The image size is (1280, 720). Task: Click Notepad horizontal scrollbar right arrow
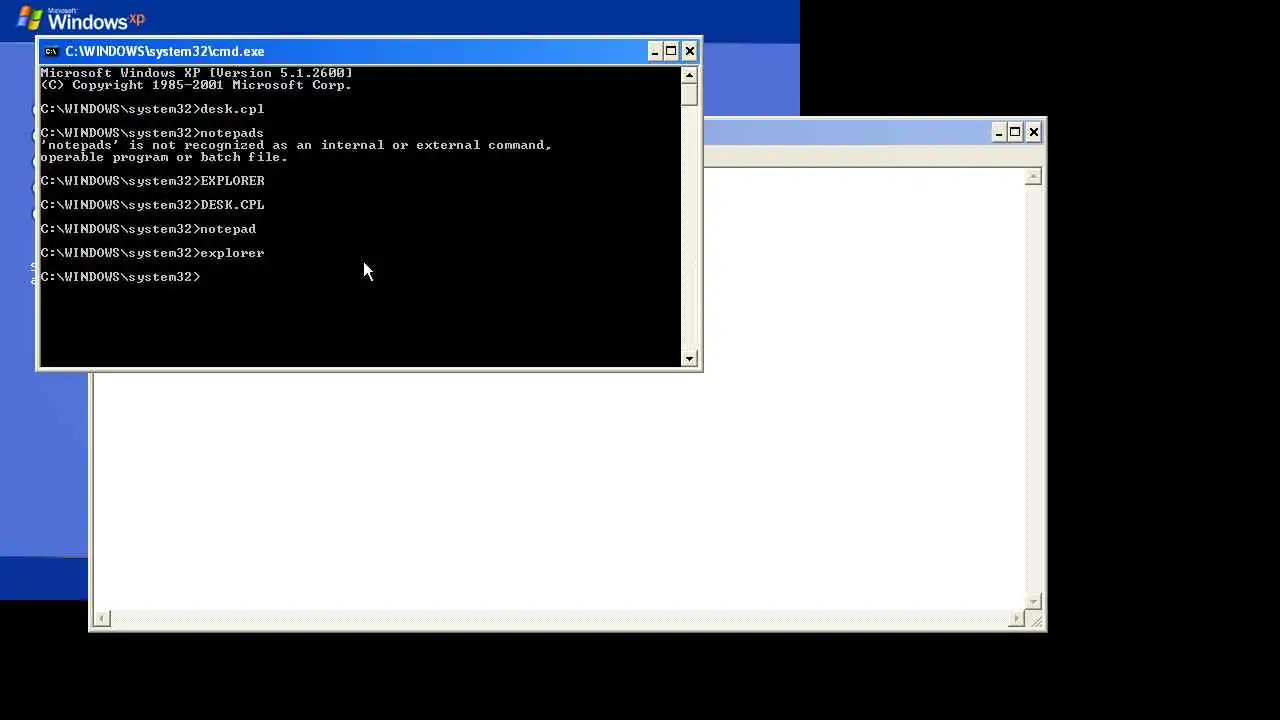(1017, 618)
